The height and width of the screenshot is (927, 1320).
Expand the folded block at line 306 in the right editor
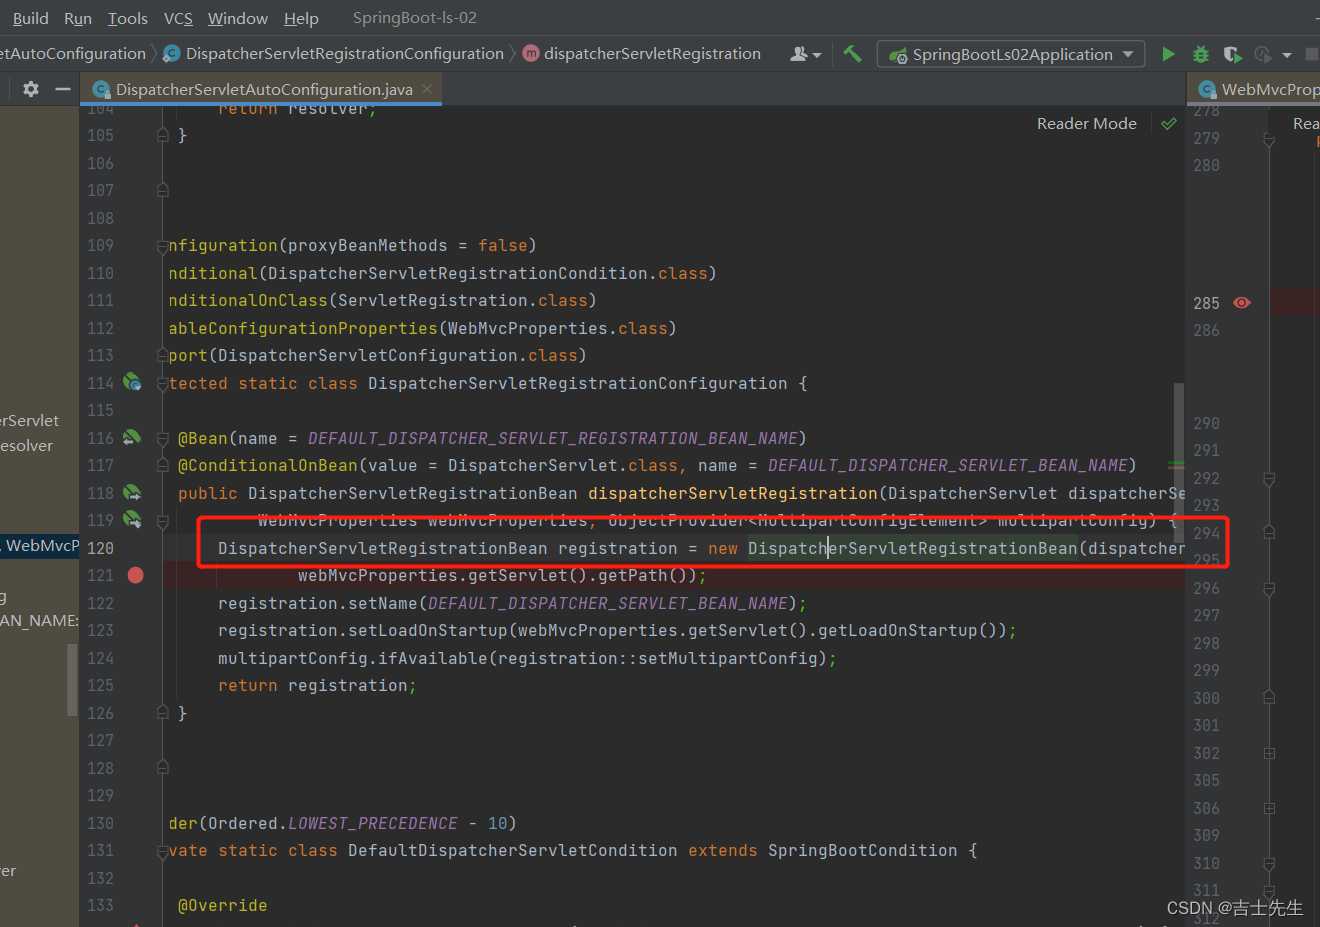(x=1269, y=808)
